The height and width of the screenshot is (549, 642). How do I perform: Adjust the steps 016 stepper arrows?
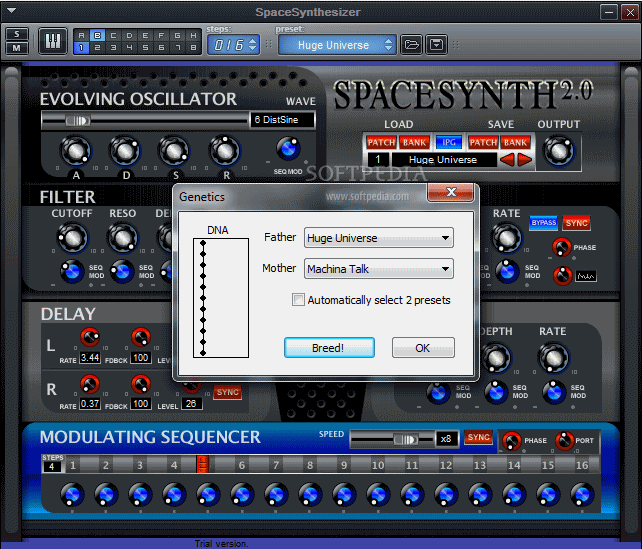click(253, 44)
